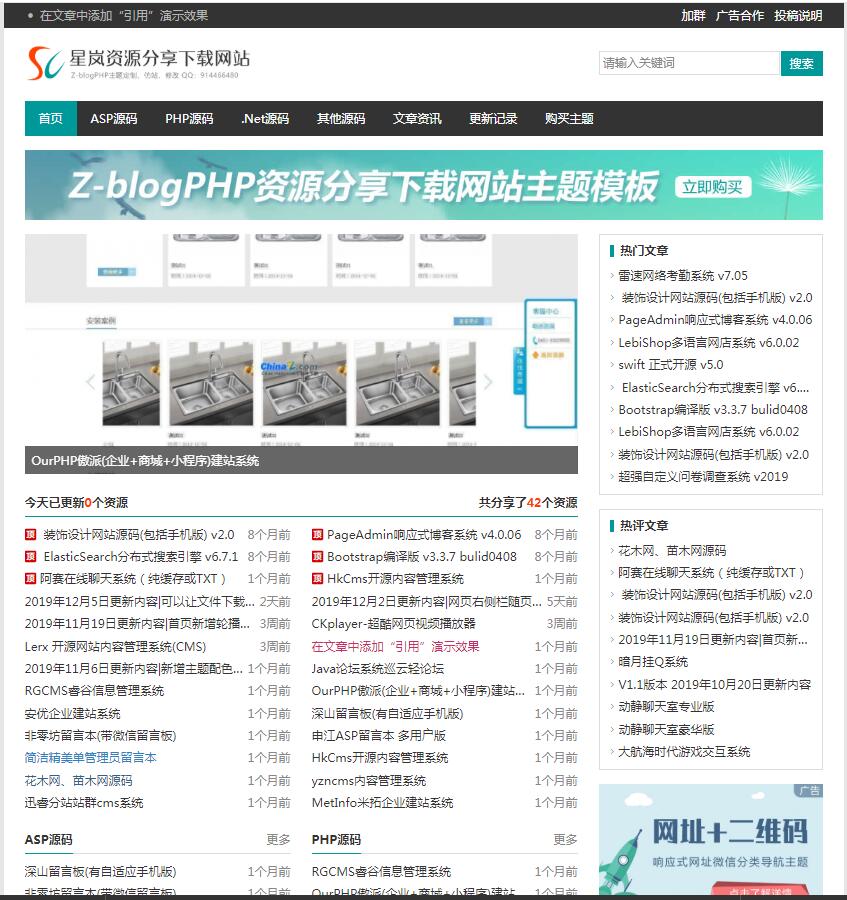Image resolution: width=847 pixels, height=900 pixels.
Task: Open the top bar notice 在文章中添加“引用”演示效果
Action: 124,15
